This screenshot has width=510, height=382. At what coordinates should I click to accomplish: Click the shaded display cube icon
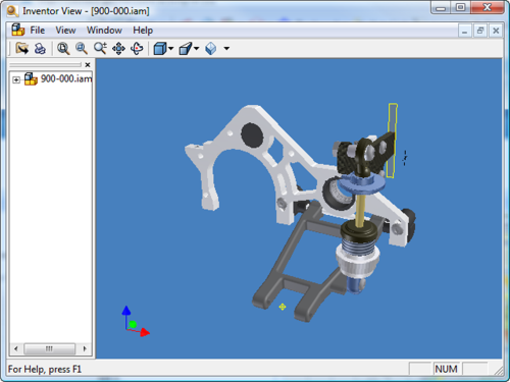click(160, 49)
